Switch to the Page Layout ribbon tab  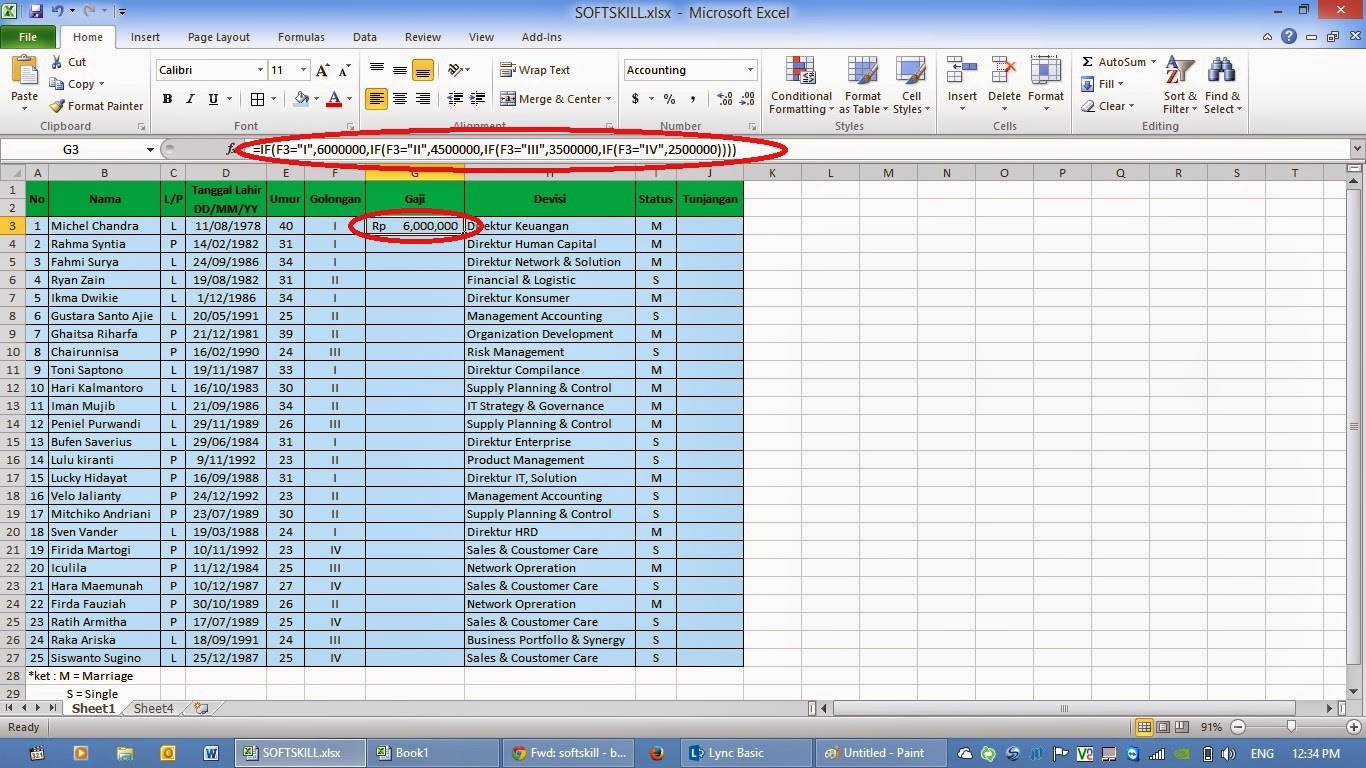[x=218, y=36]
